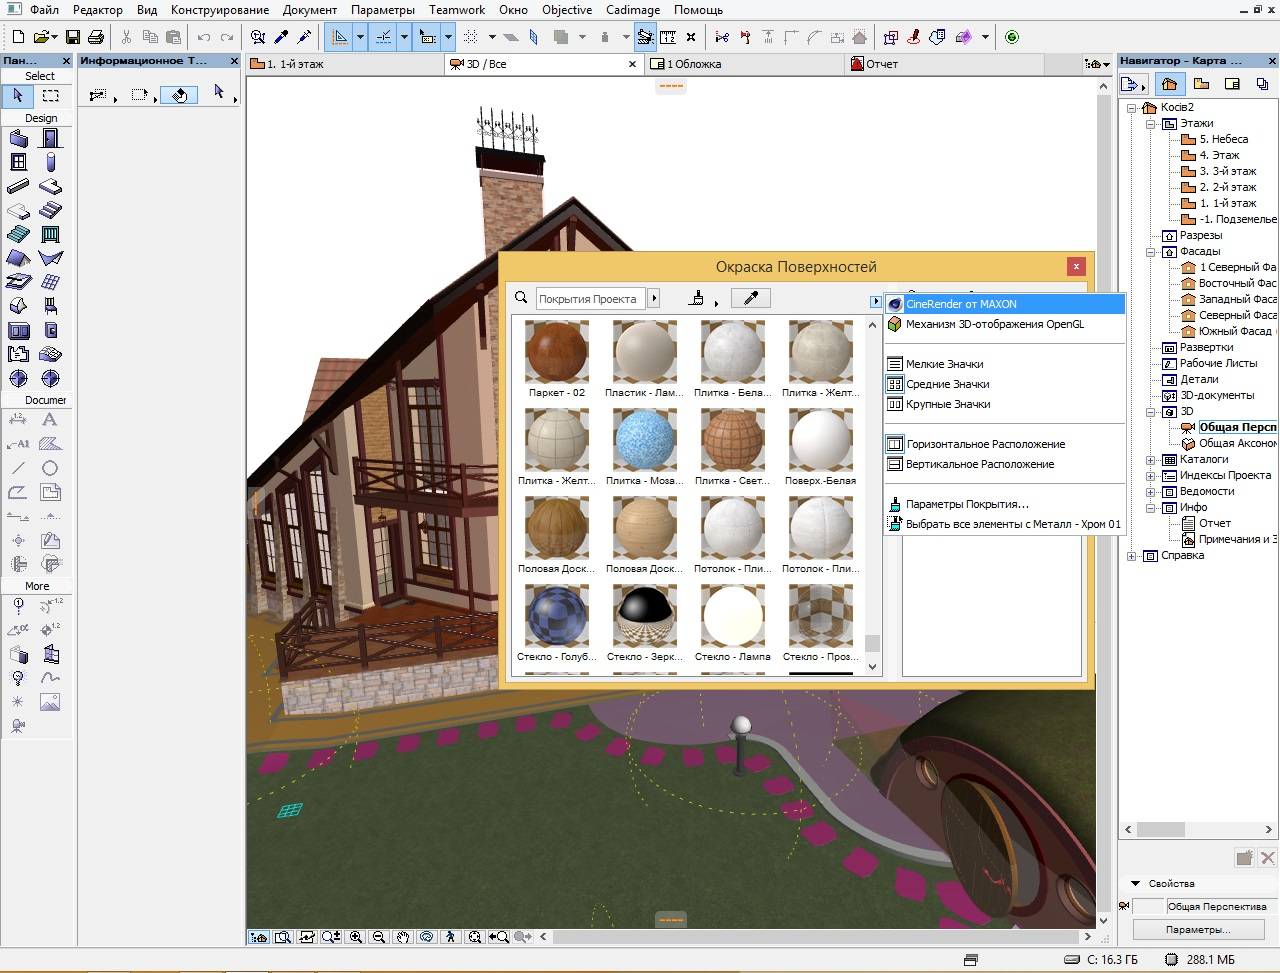
Task: Select Средние Значки icon size
Action: coord(1005,384)
